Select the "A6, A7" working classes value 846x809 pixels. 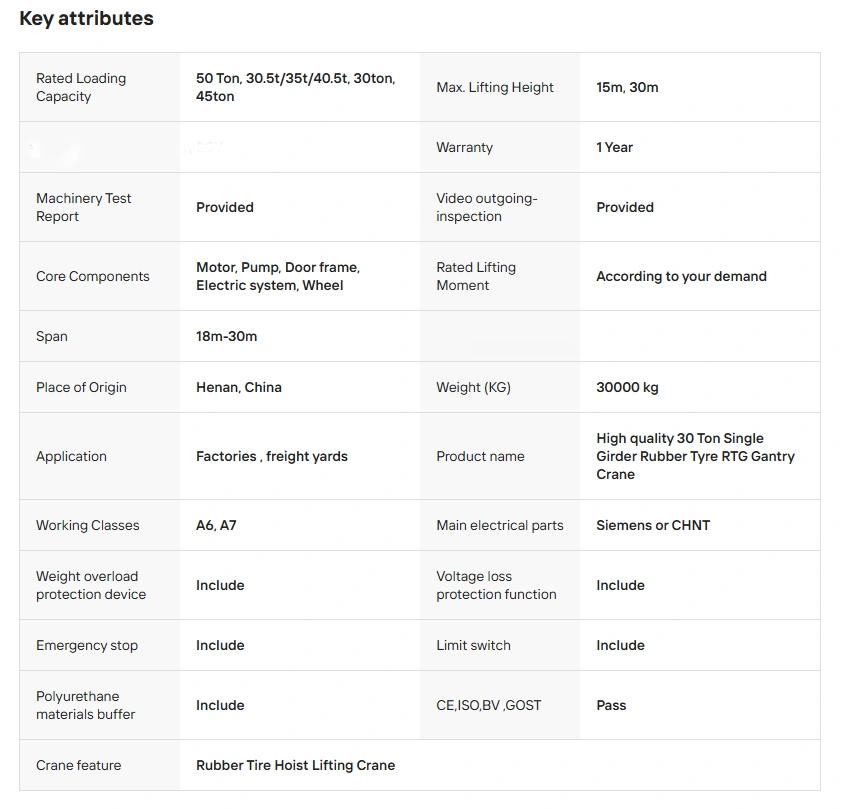216,525
